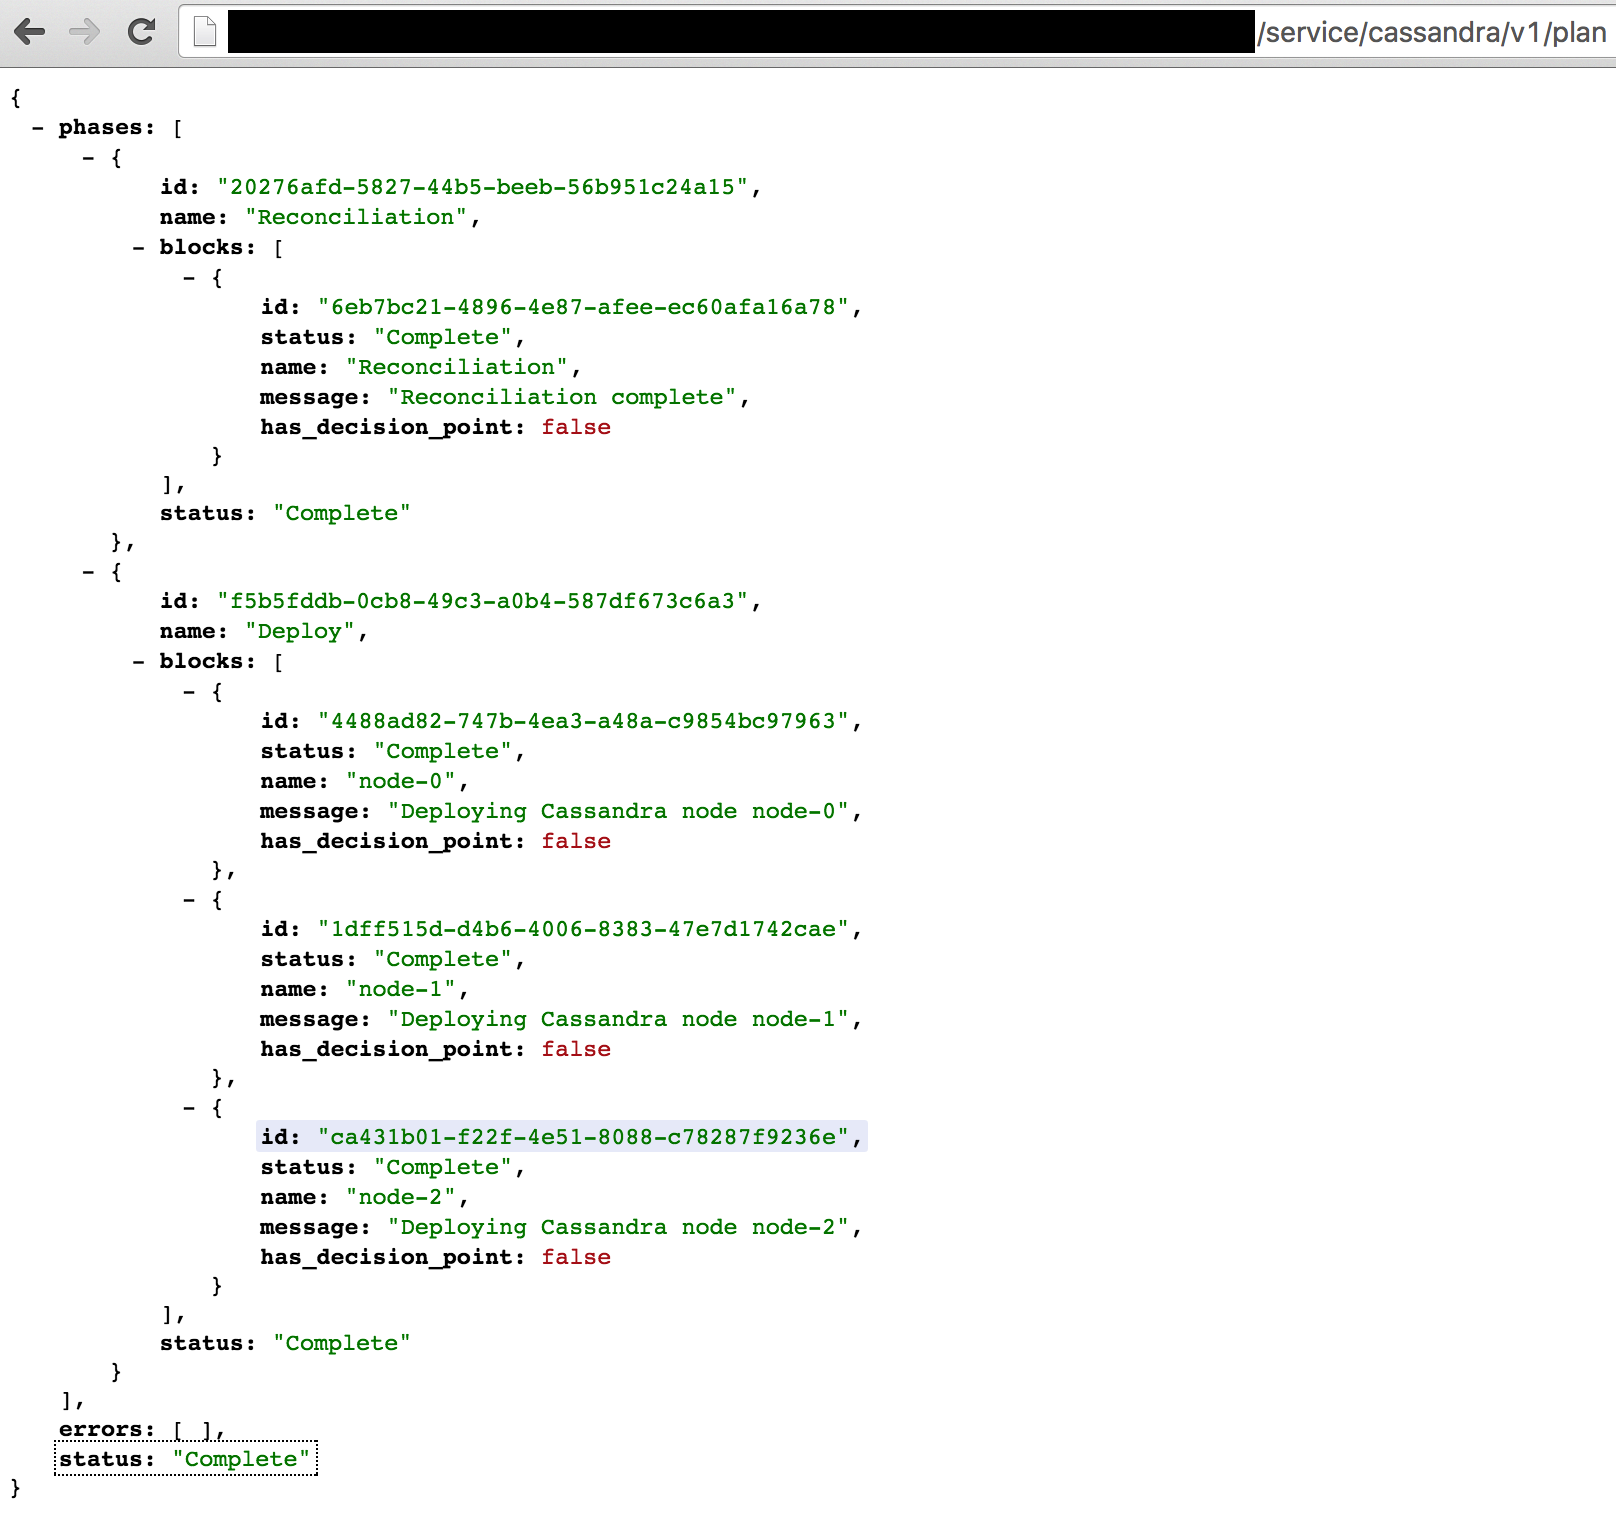Click the browser Forward arrow
The width and height of the screenshot is (1616, 1514).
tap(85, 32)
